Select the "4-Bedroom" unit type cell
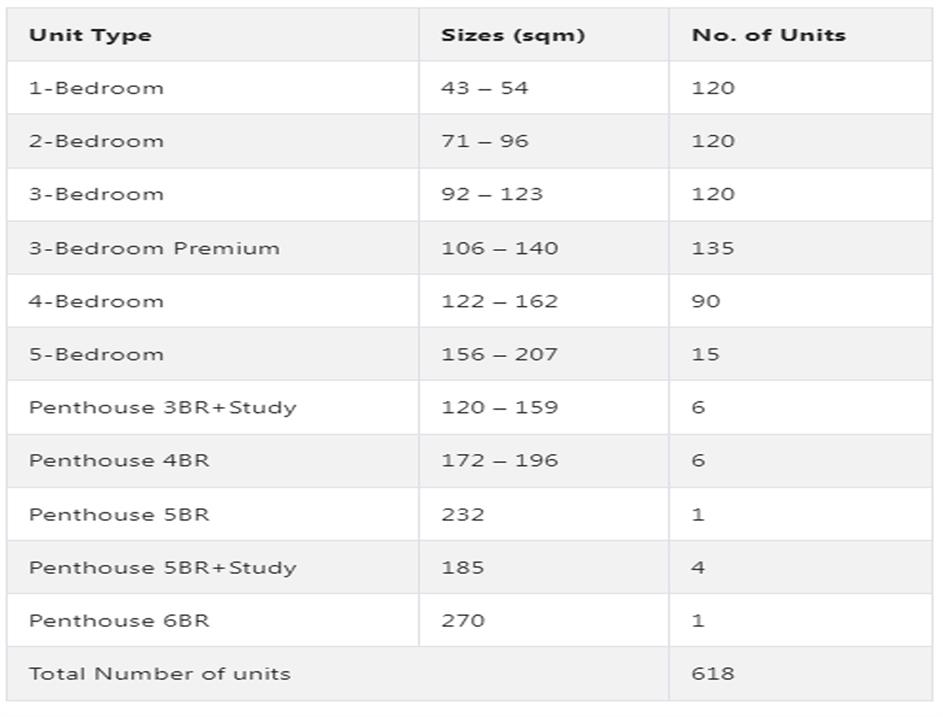Image resolution: width=943 pixels, height=717 pixels. tap(96, 301)
